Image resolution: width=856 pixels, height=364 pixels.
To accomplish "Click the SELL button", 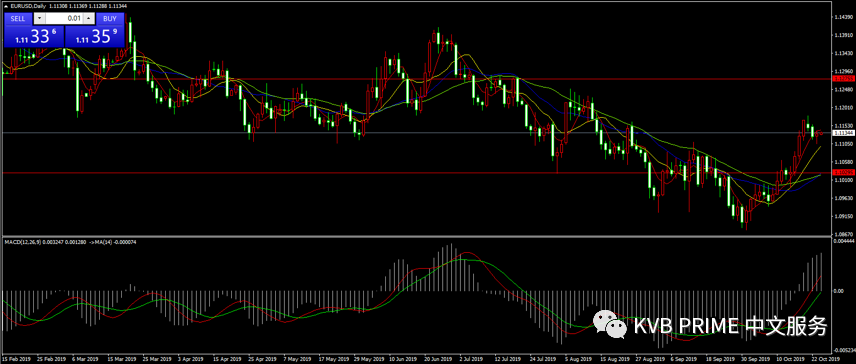I will coord(18,19).
